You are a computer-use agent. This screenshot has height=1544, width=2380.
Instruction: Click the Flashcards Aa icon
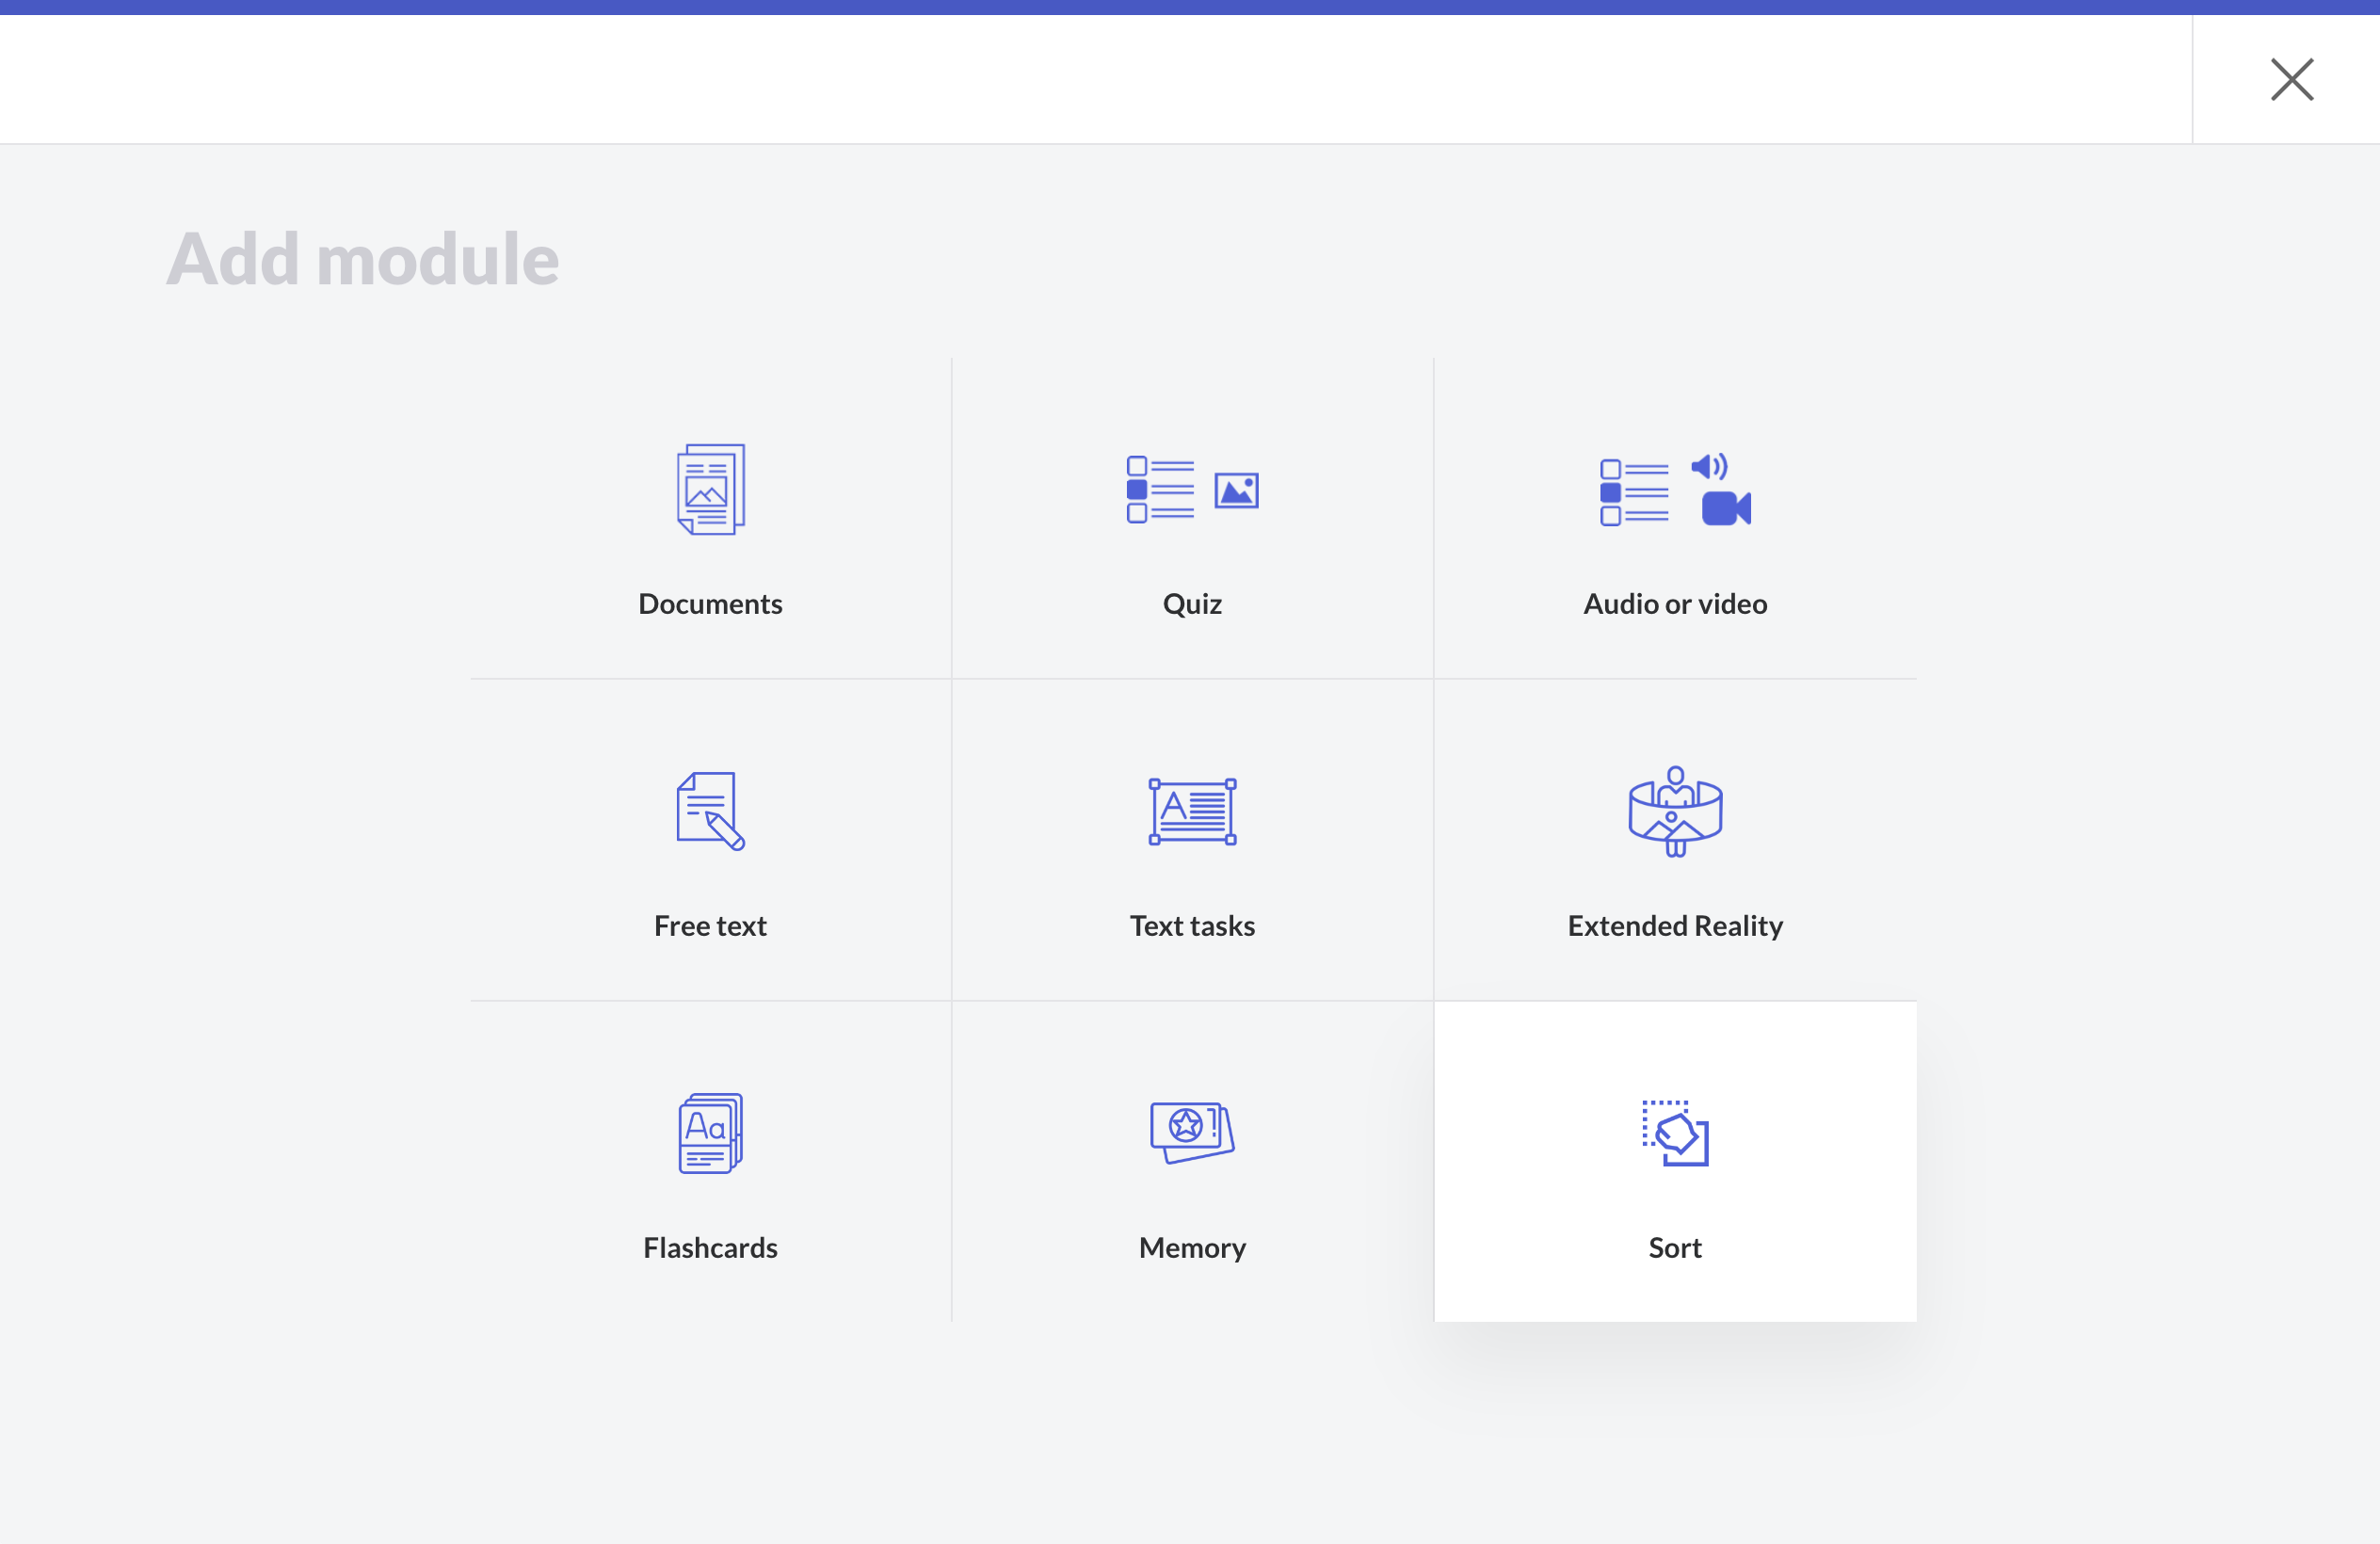point(710,1133)
